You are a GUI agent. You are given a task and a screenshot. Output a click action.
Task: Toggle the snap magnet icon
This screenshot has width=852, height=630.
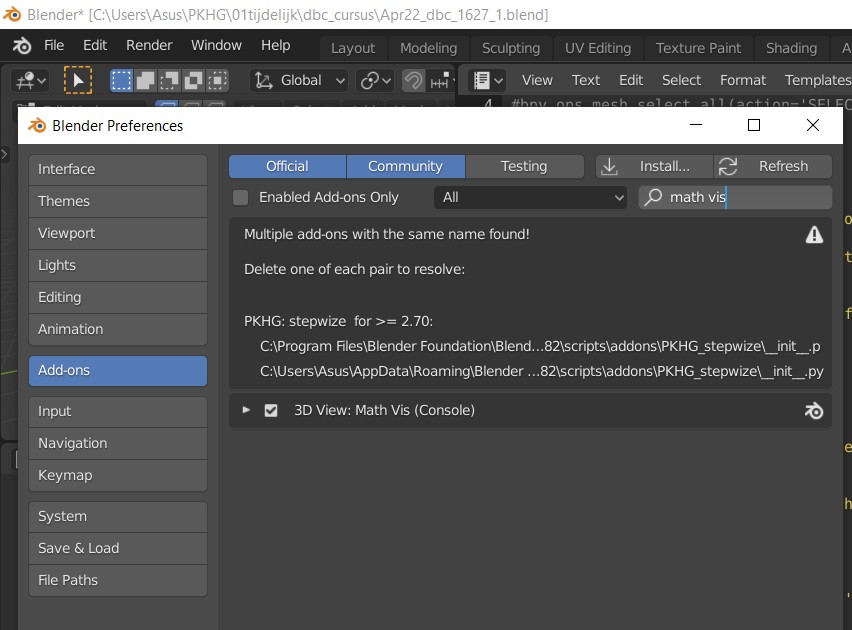pyautogui.click(x=413, y=81)
